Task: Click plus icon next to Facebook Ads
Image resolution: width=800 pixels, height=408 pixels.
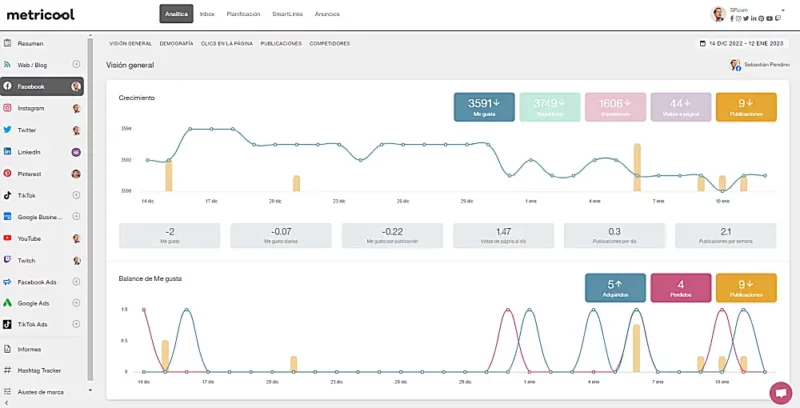Action: [76, 282]
